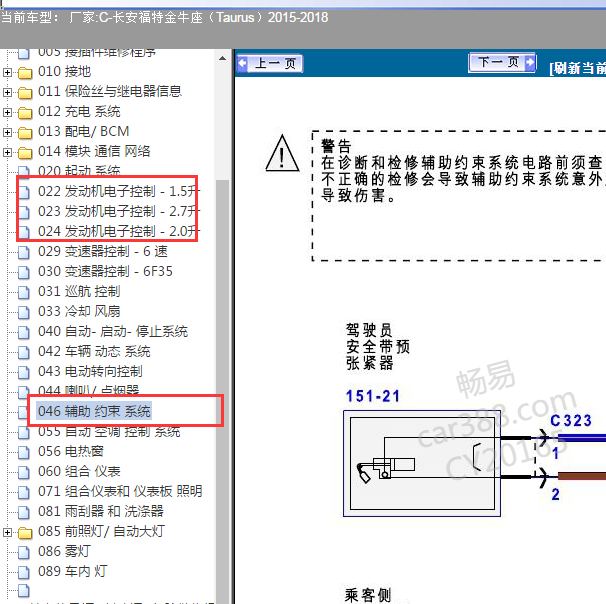Select 085 前照灯/ 自动大灯 entry

point(101,532)
